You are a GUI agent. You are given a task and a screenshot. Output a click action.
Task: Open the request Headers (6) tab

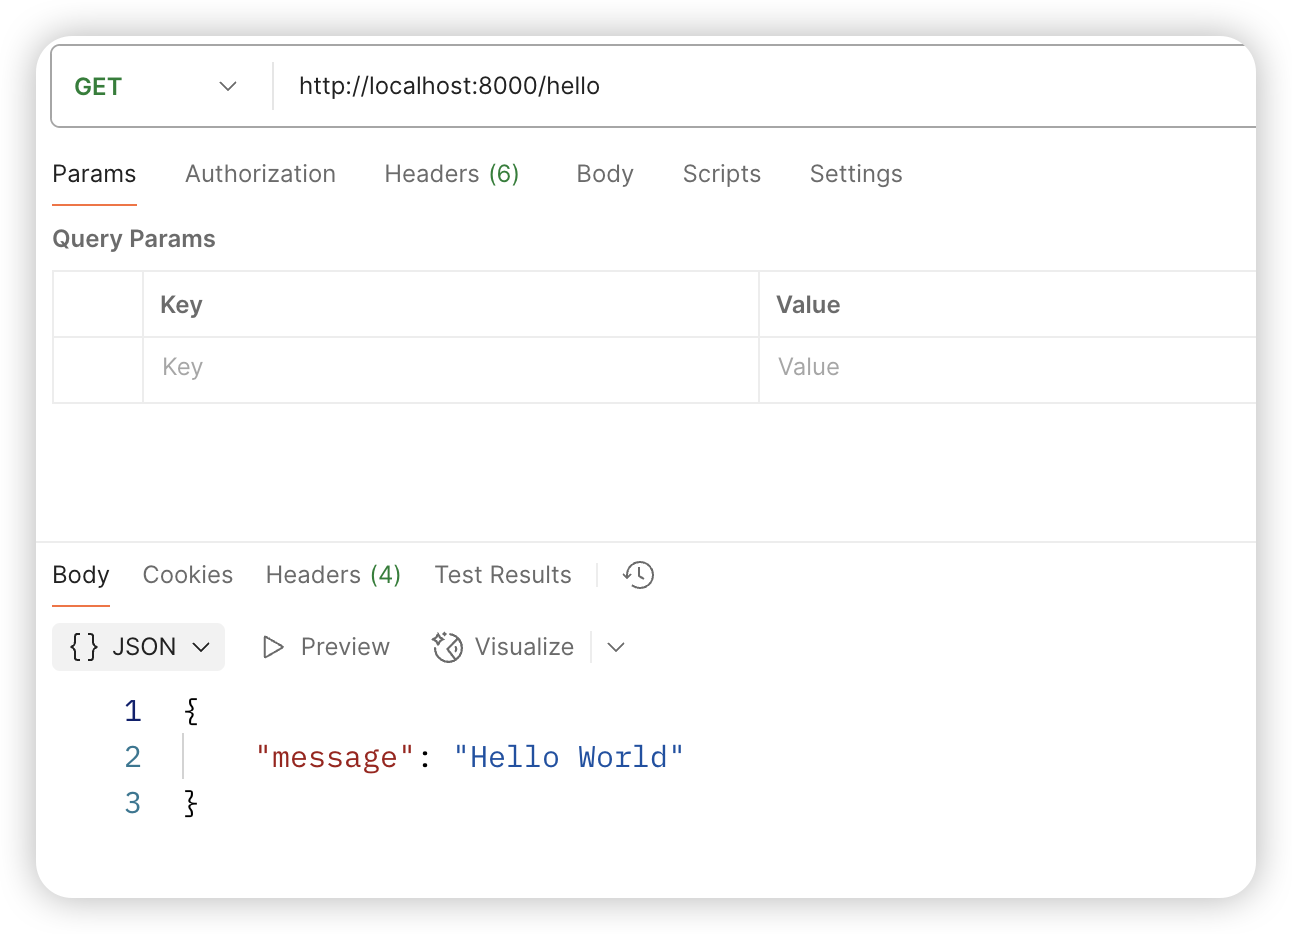[451, 174]
